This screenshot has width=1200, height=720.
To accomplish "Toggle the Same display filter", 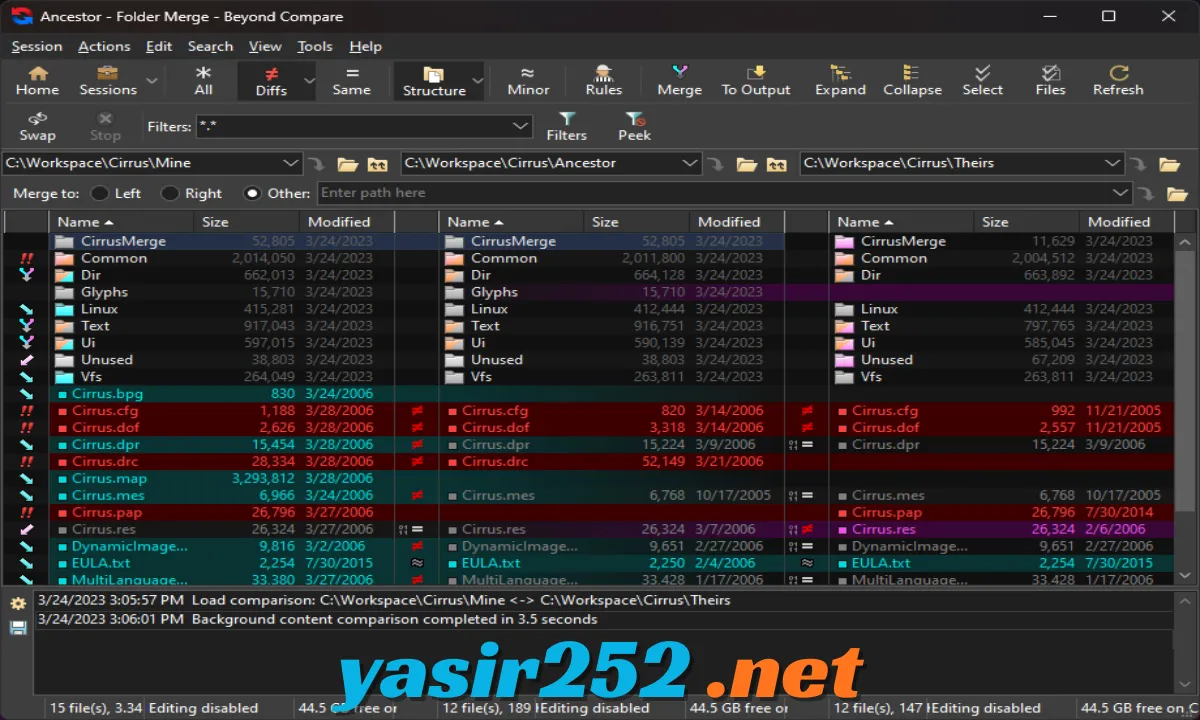I will 351,80.
